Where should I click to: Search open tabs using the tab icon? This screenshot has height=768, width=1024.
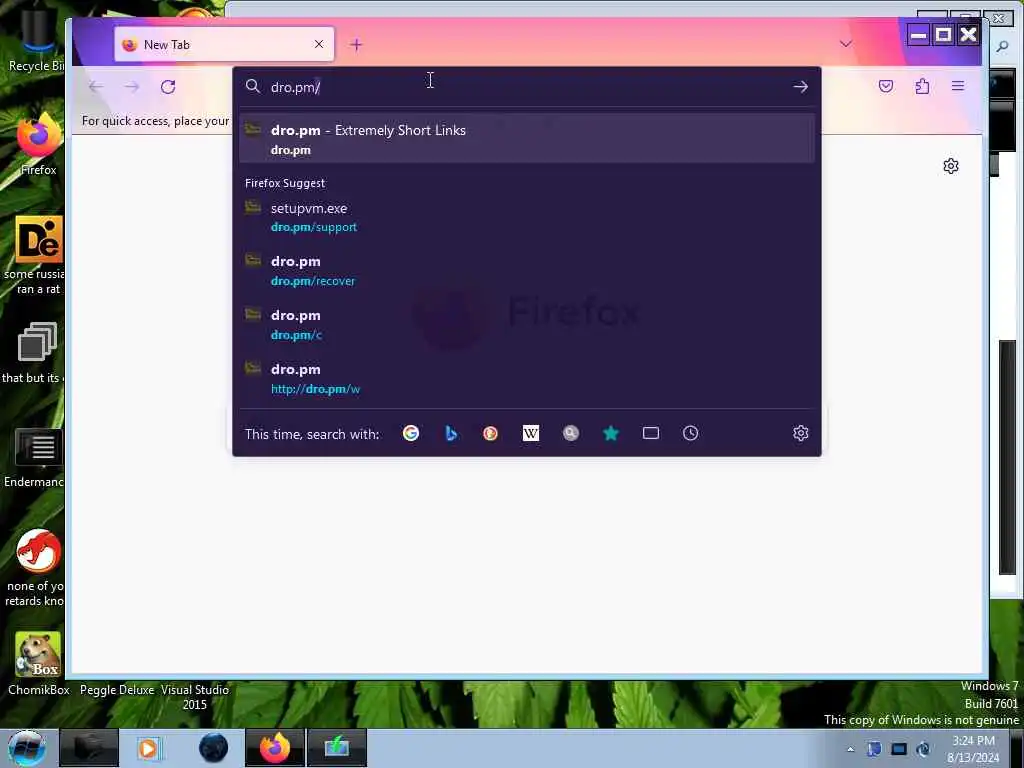coord(650,433)
